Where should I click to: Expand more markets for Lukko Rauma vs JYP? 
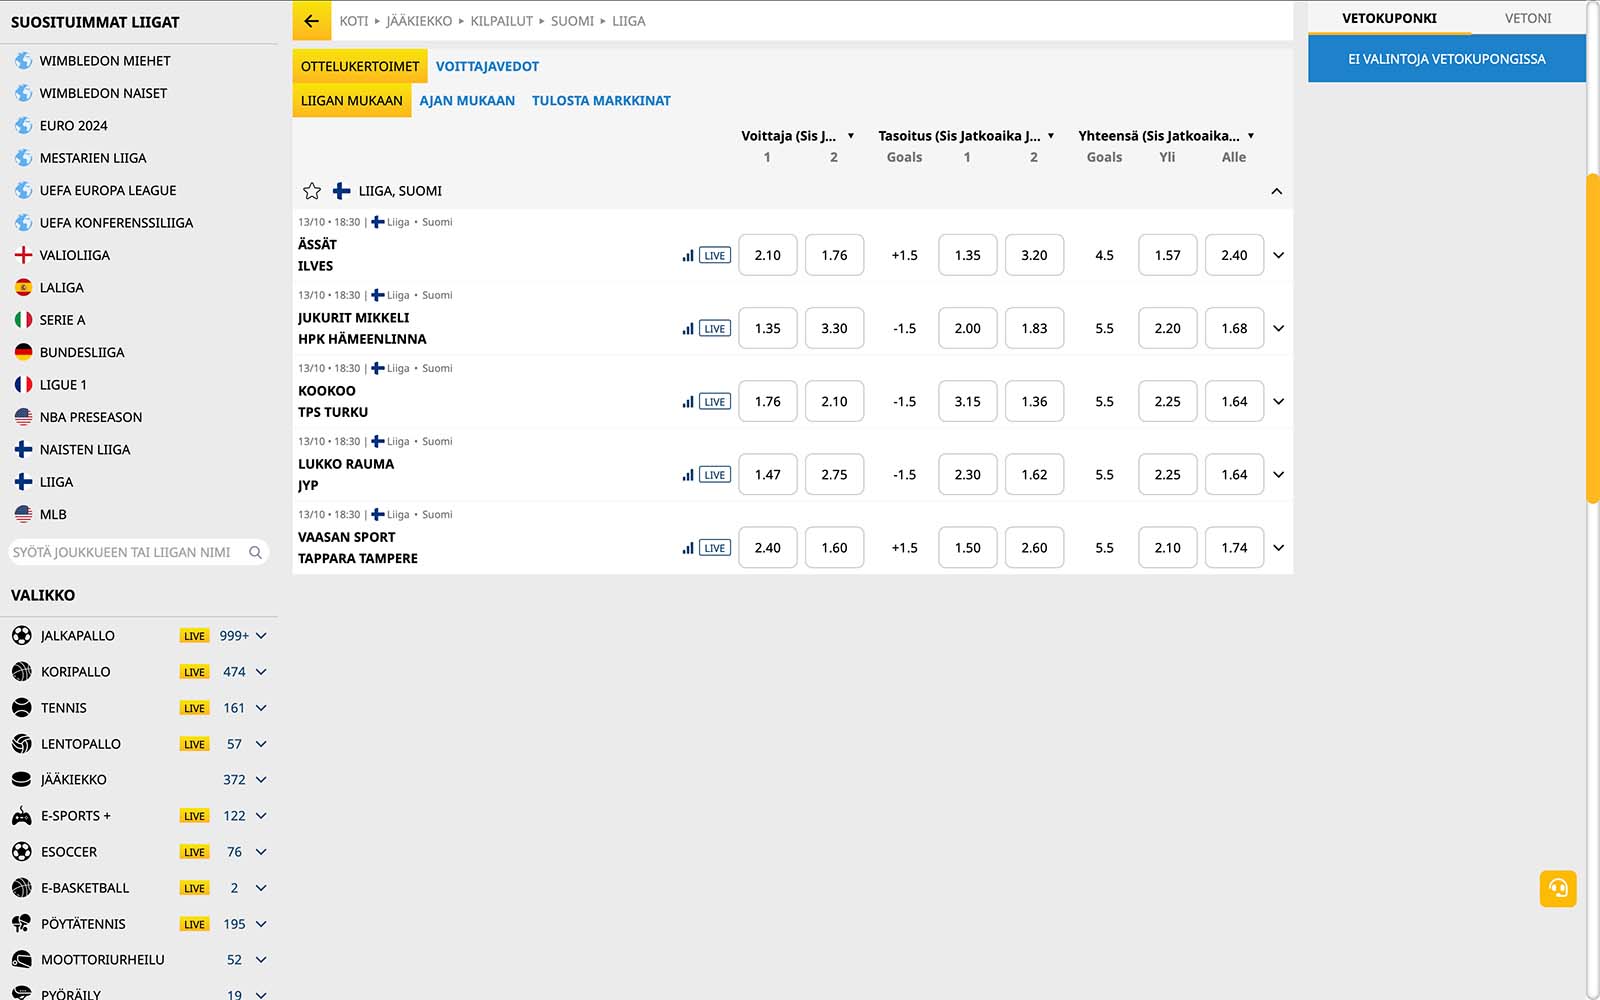1278,475
